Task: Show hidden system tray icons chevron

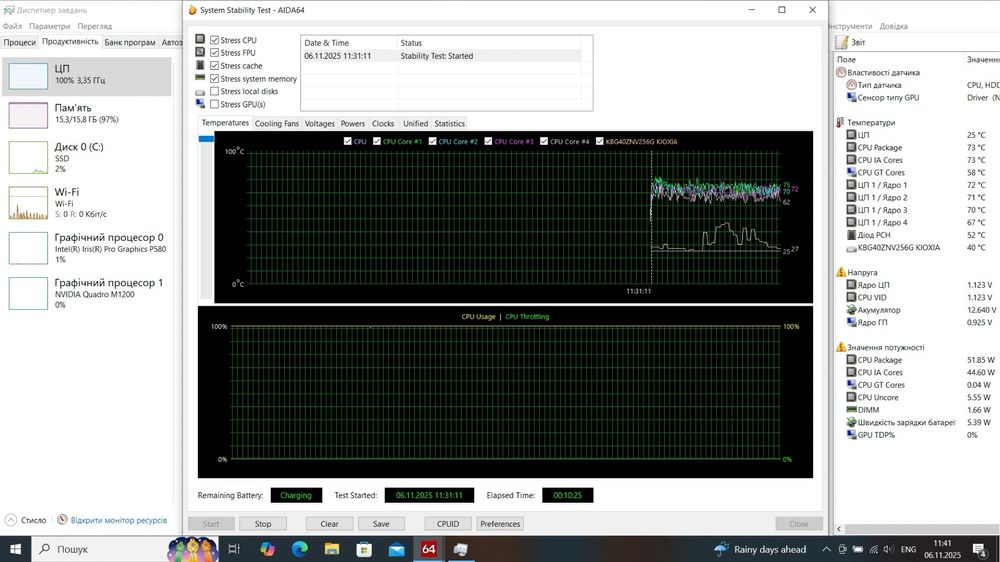Action: click(826, 549)
